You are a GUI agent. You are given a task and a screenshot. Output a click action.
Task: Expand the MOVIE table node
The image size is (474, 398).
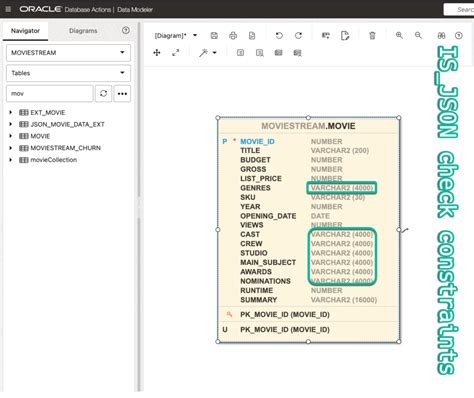click(x=10, y=136)
